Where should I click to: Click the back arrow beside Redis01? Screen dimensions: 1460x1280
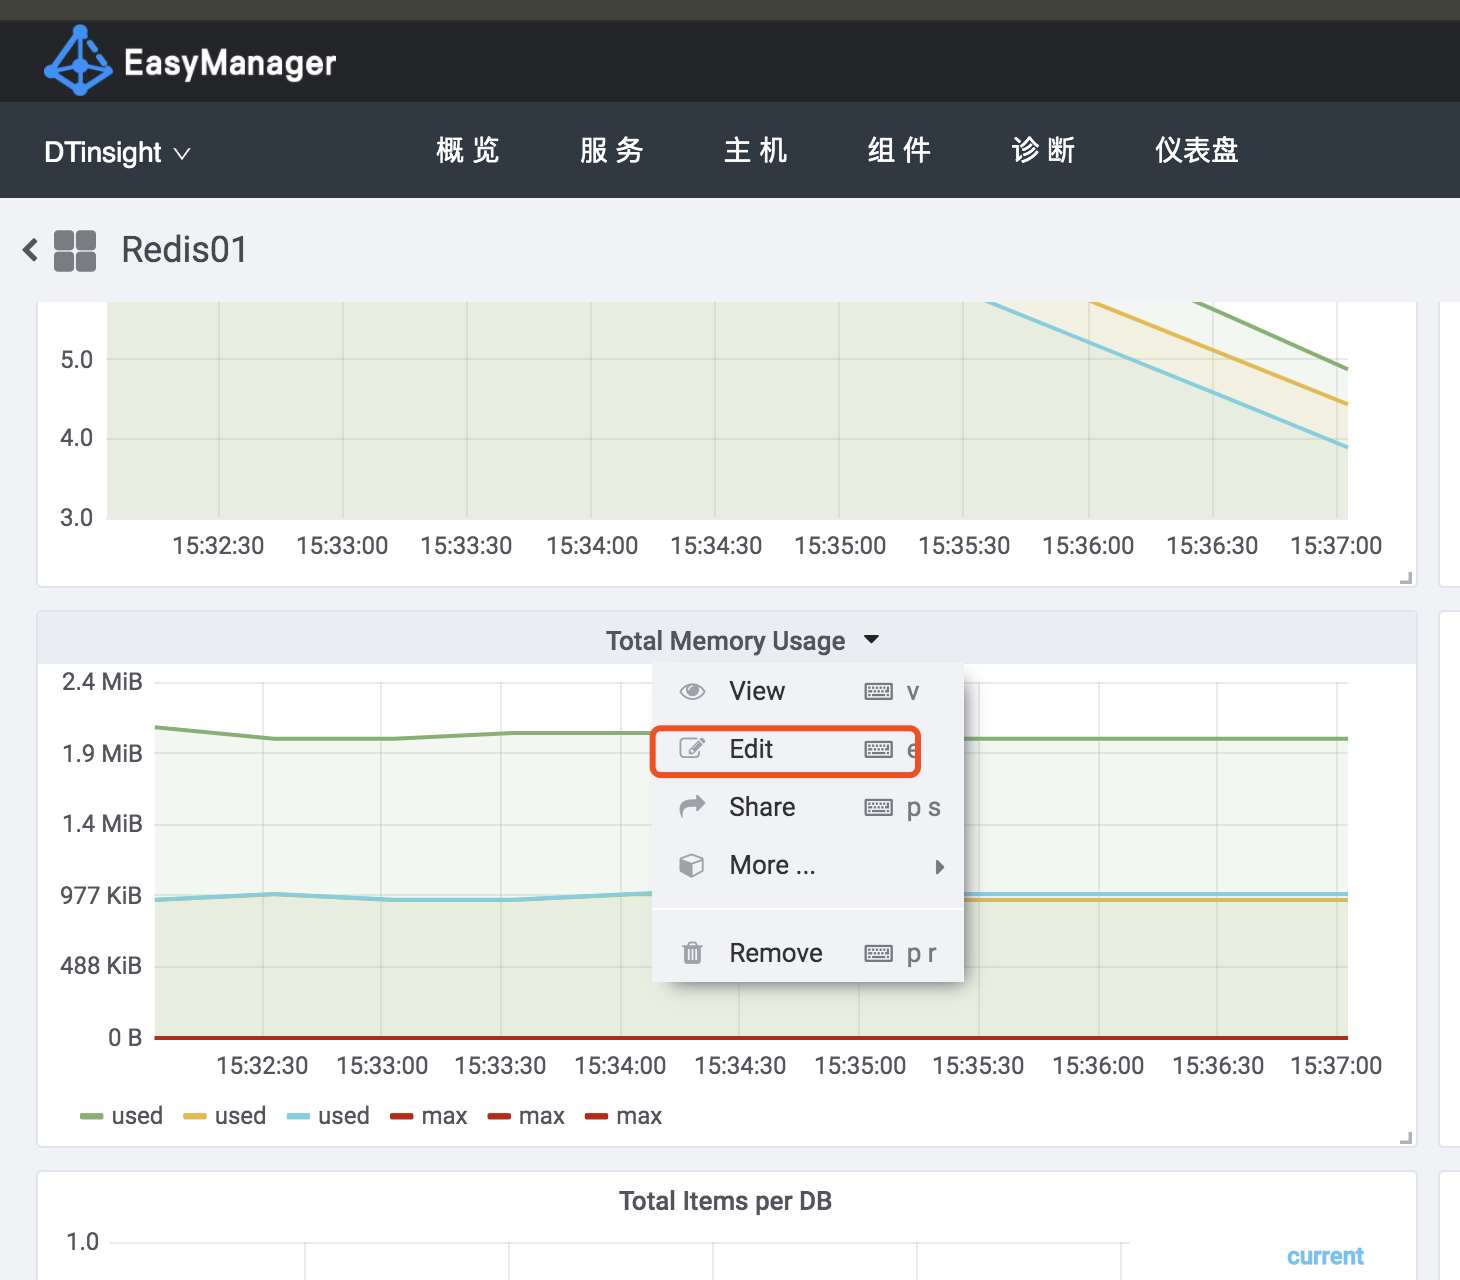tap(30, 250)
